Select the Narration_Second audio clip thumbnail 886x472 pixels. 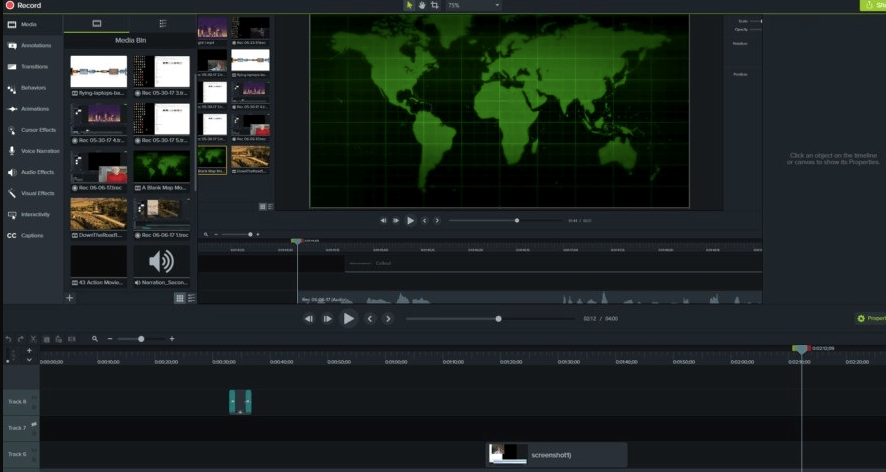click(160, 261)
